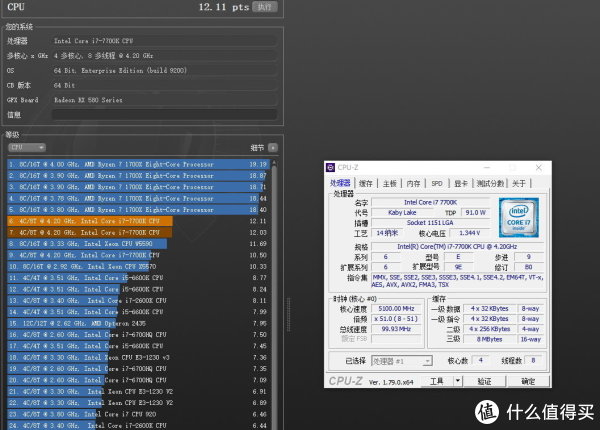Click the CPU-Z OK (确定) button

(528, 381)
